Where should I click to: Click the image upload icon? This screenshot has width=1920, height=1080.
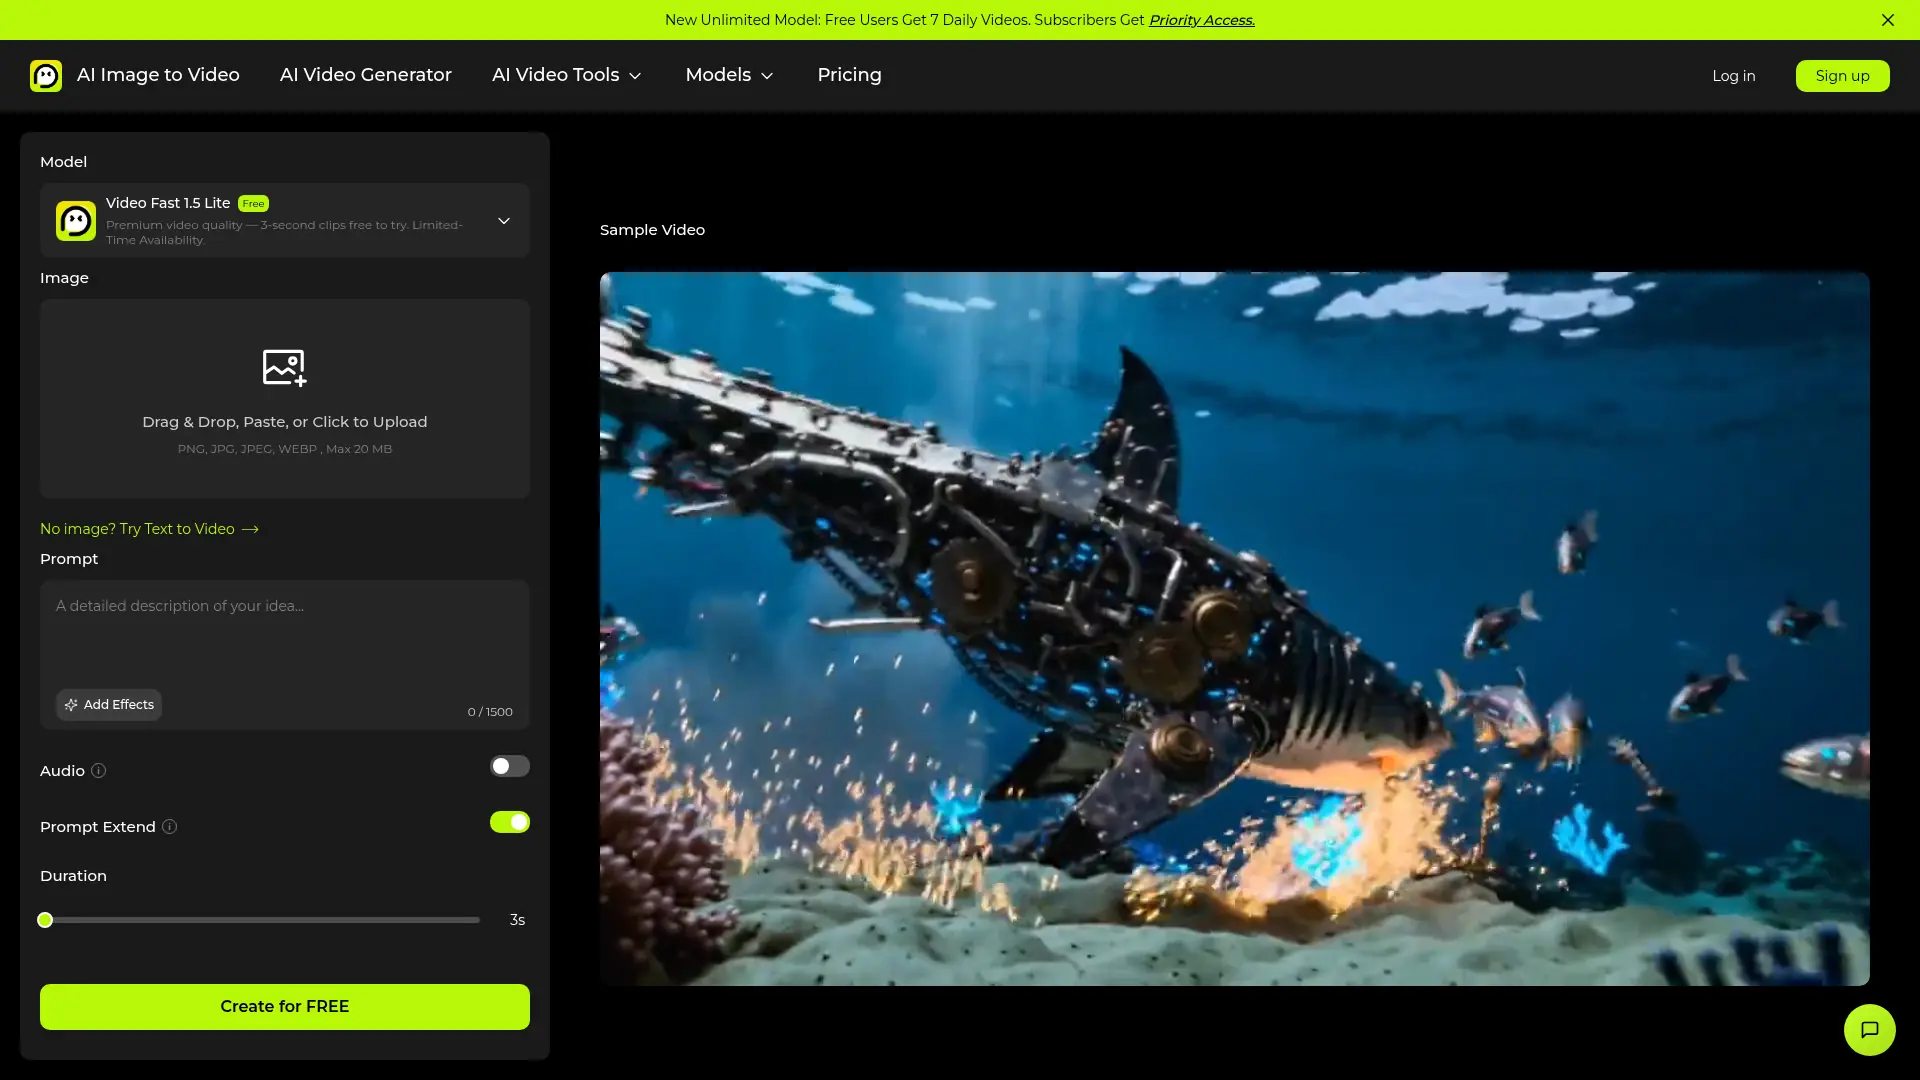tap(284, 367)
